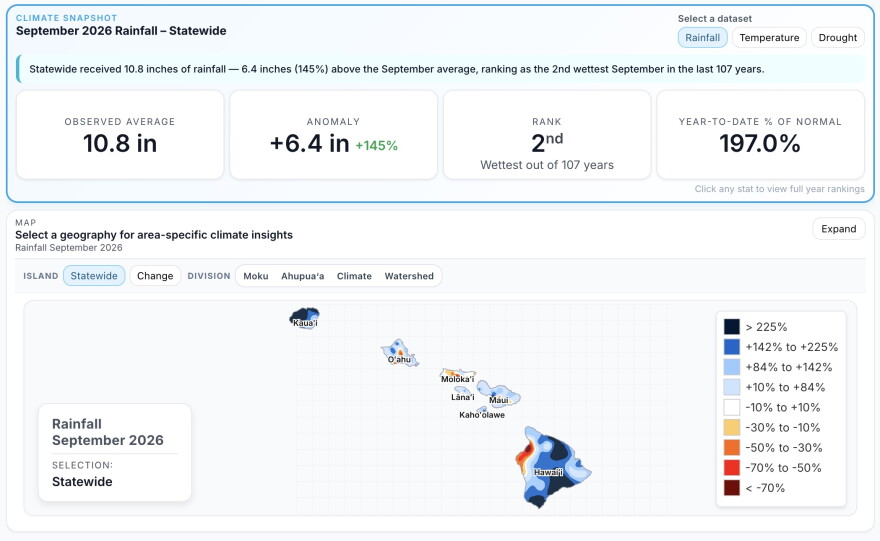This screenshot has height=541, width=880.
Task: Click Hawai'i island on the map
Action: coord(552,467)
